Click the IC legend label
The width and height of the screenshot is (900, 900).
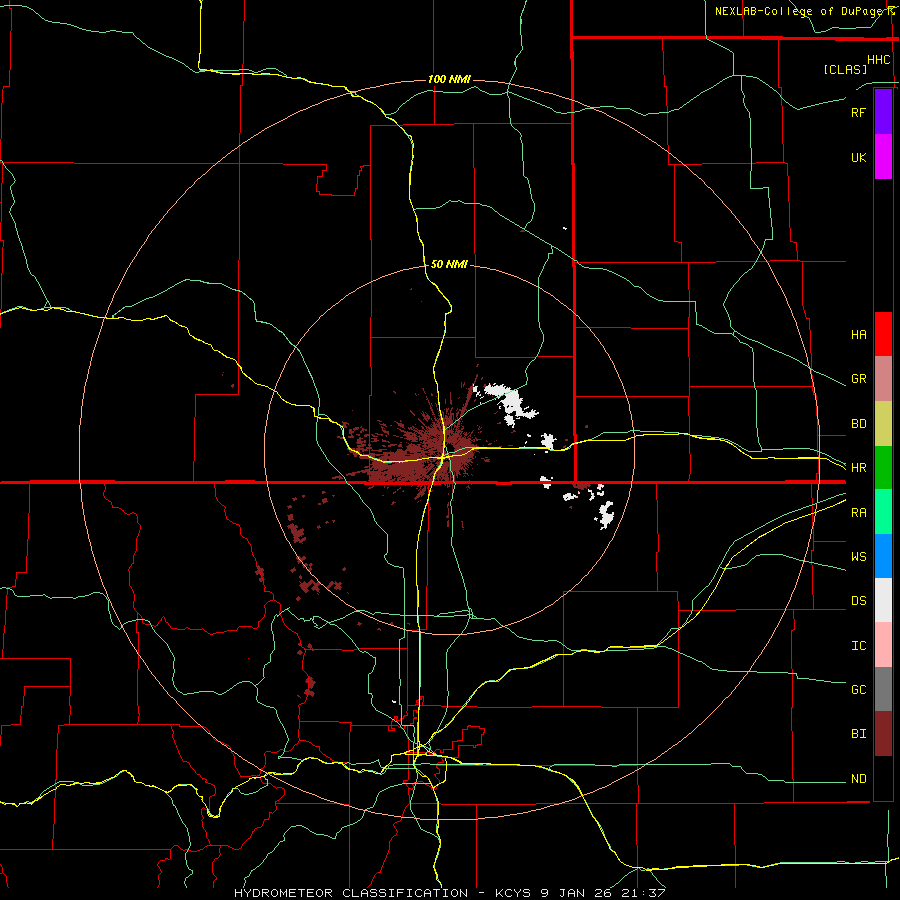858,646
